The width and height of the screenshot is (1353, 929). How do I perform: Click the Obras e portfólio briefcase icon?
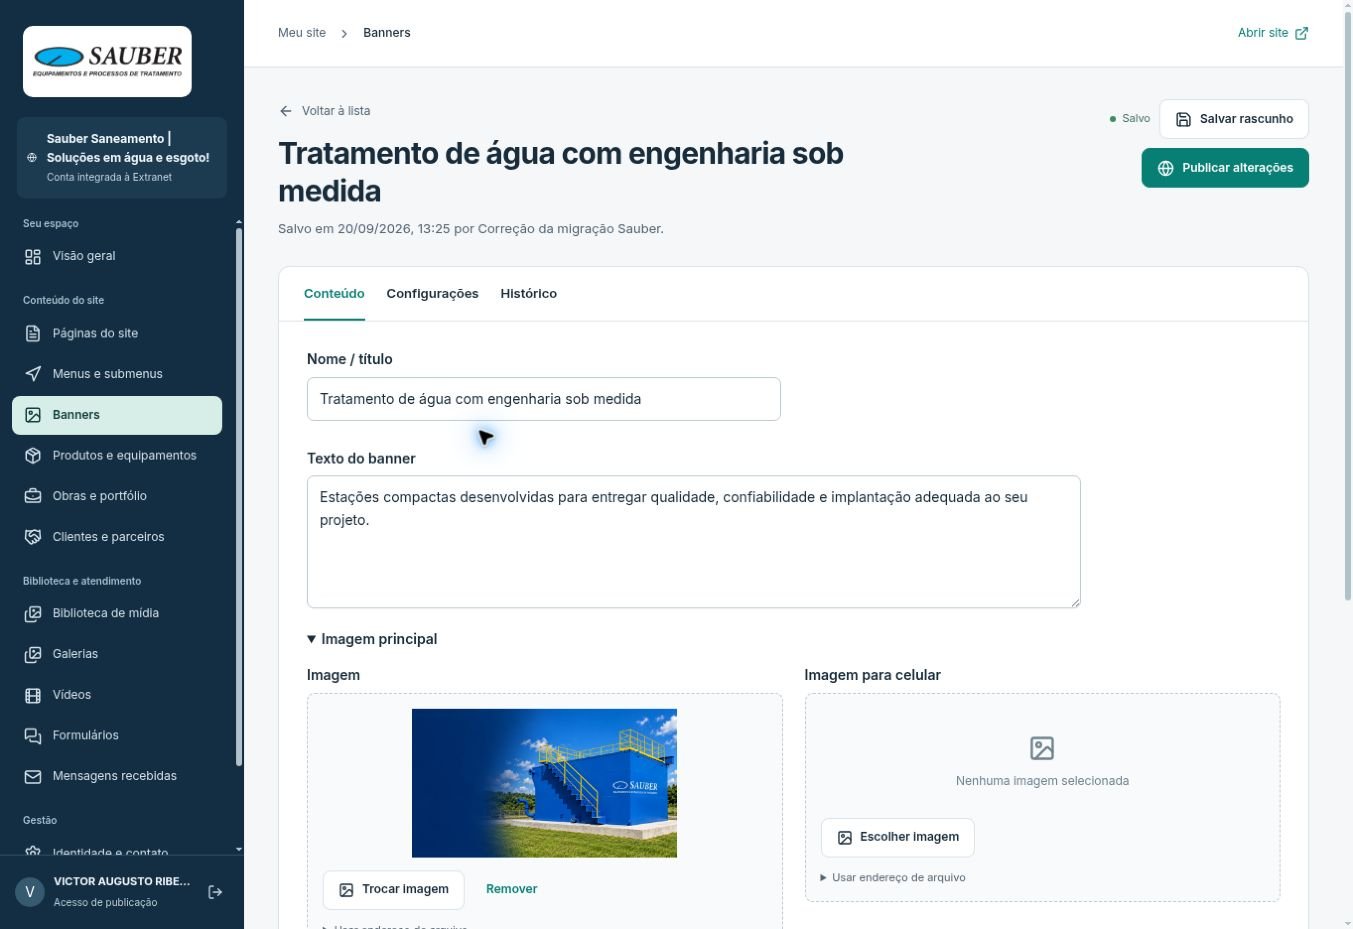[x=33, y=496]
